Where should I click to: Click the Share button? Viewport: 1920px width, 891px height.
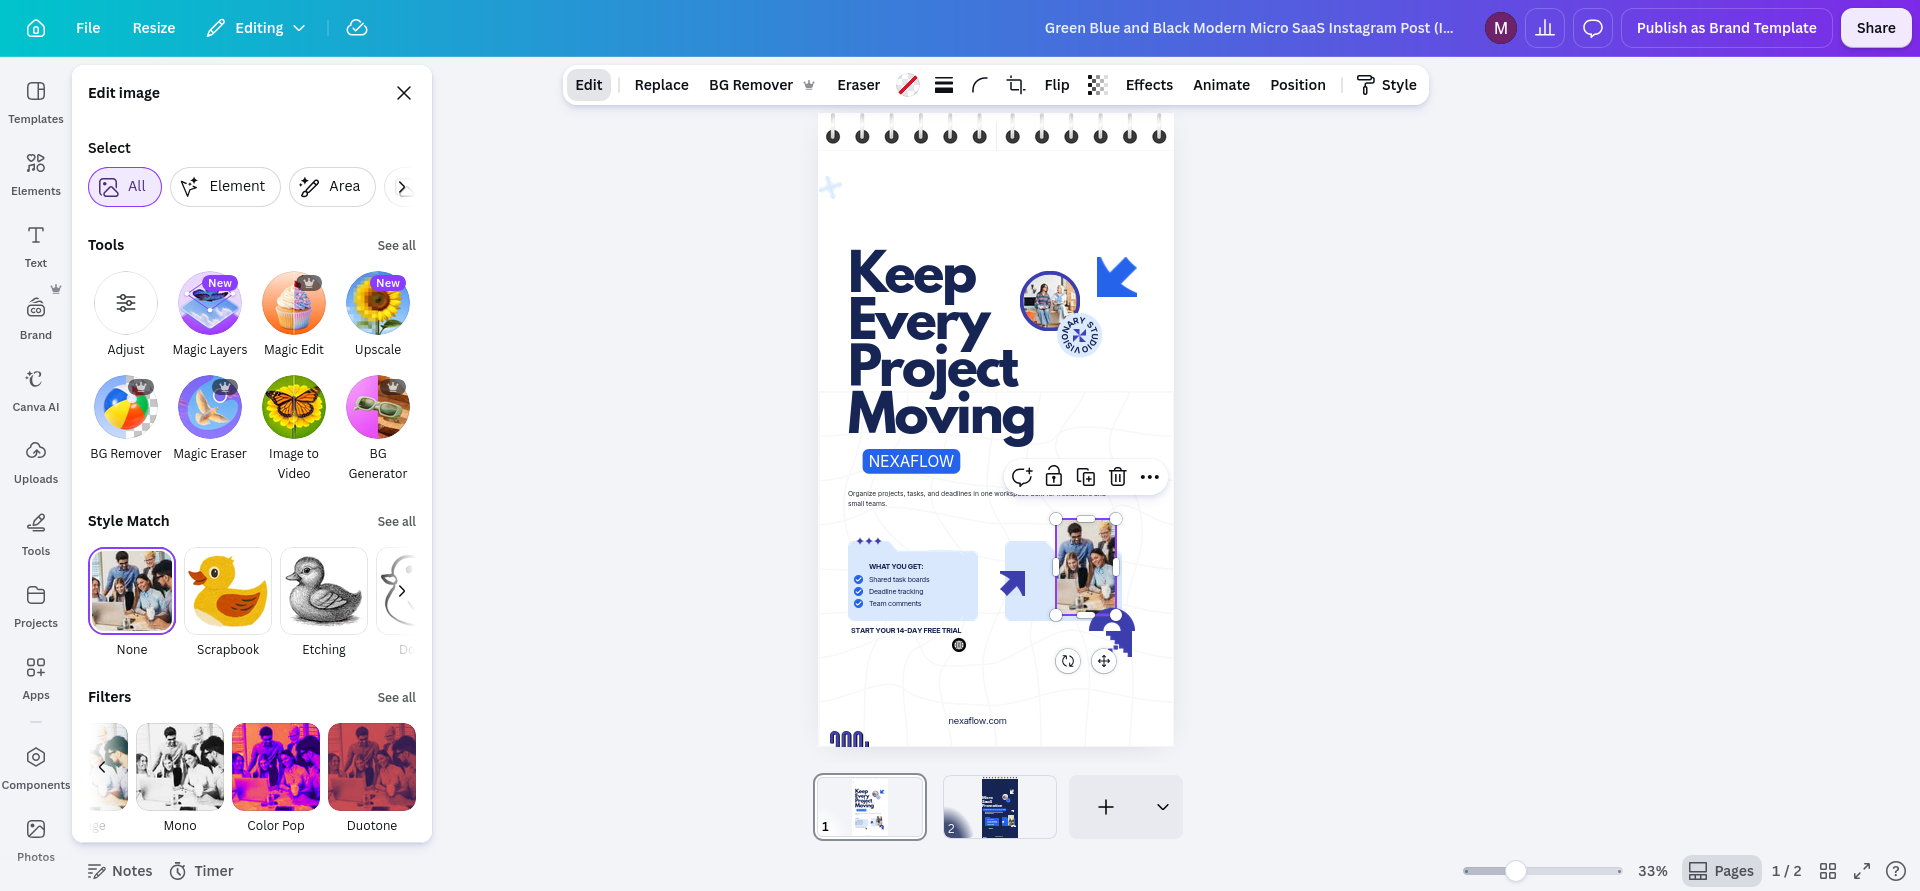pos(1876,28)
